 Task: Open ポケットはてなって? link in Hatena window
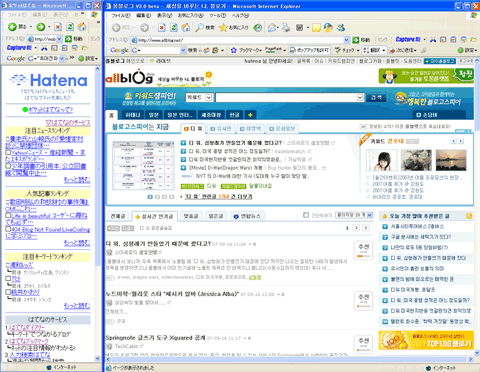[50, 110]
